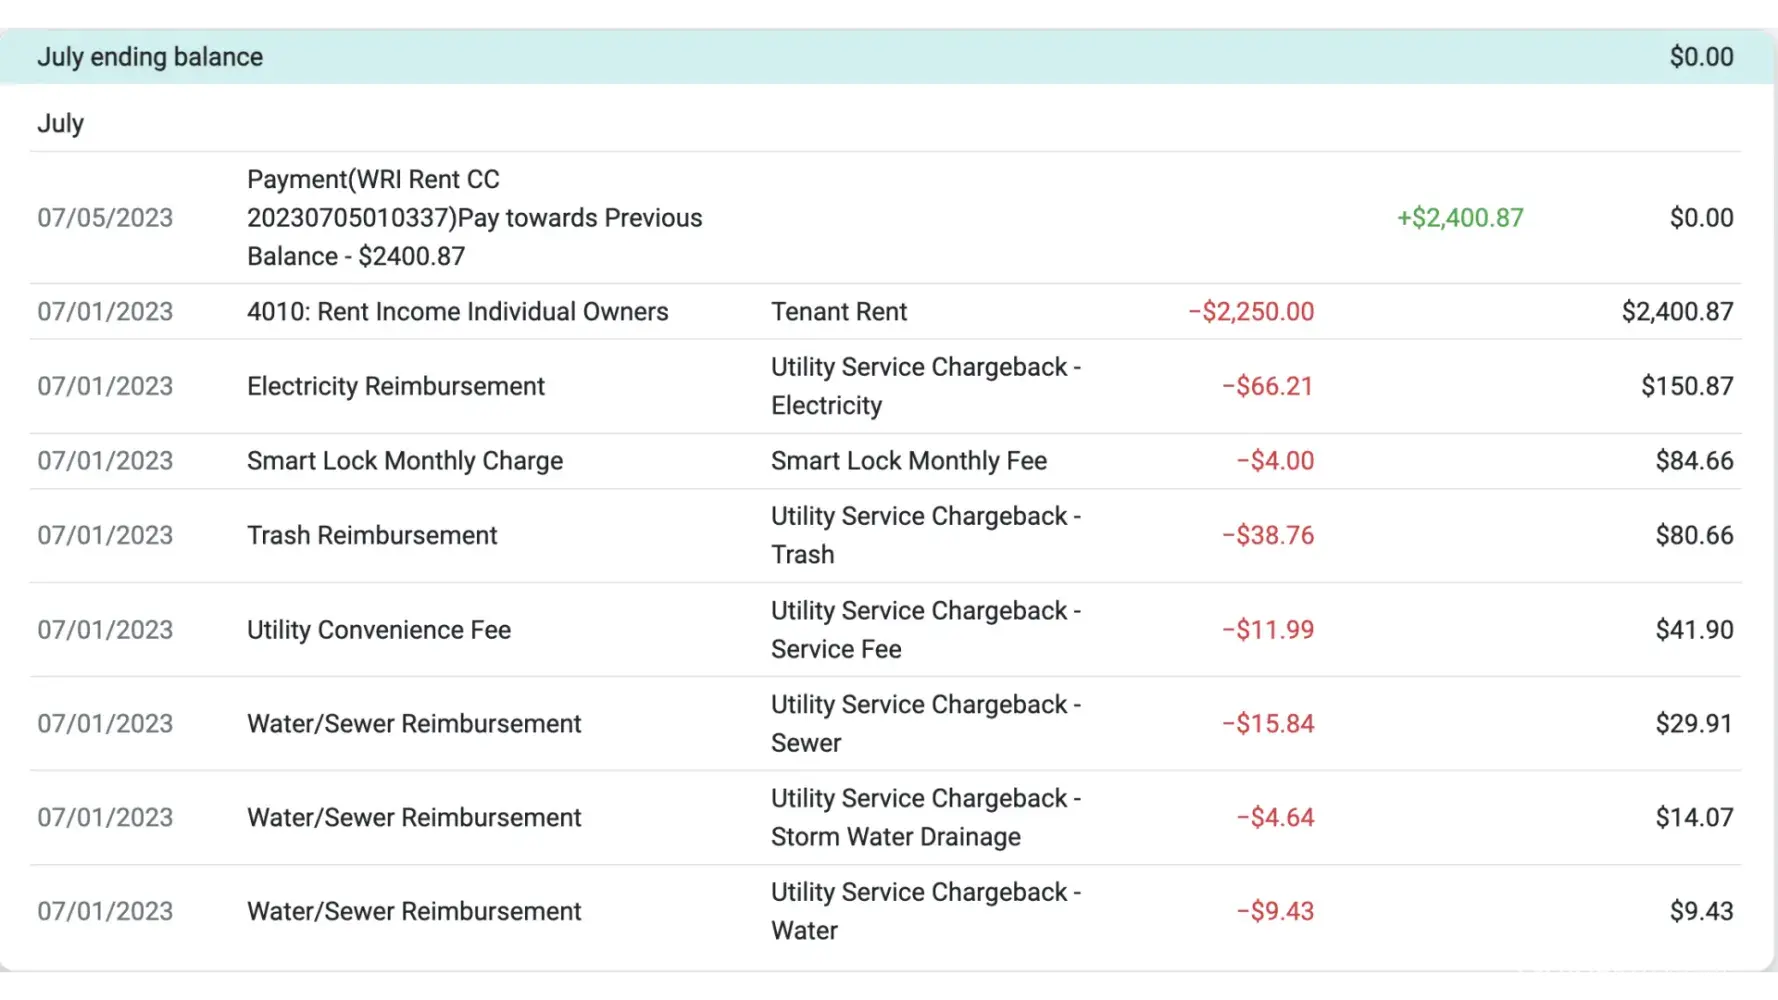Select the 07/05/2023 payment date

click(105, 218)
